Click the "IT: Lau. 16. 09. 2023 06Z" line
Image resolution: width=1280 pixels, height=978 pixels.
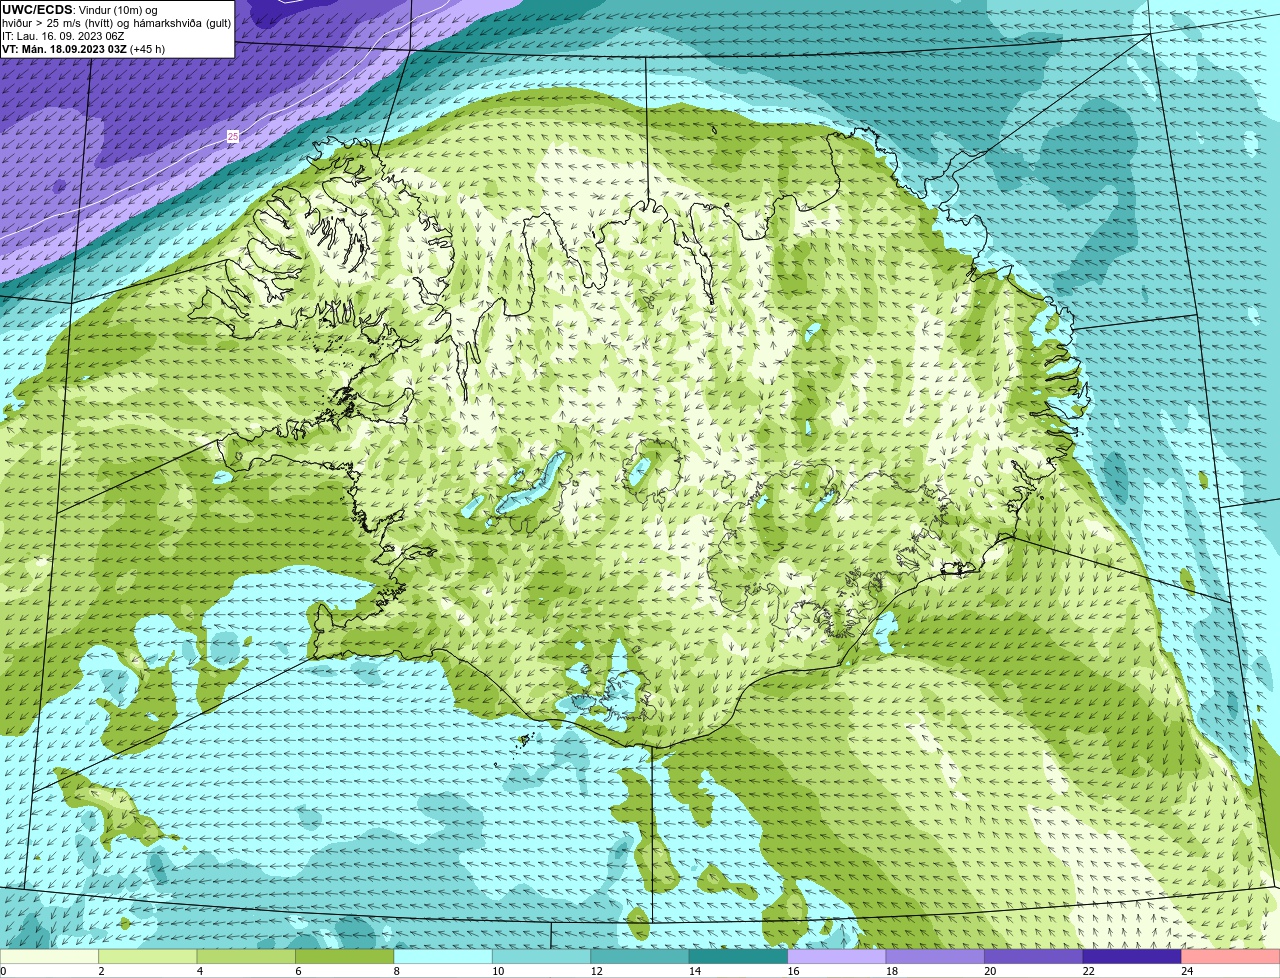(x=63, y=36)
